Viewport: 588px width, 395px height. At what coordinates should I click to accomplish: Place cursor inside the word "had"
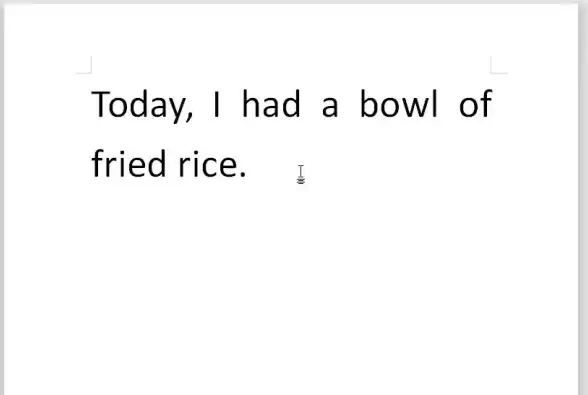[x=271, y=104]
